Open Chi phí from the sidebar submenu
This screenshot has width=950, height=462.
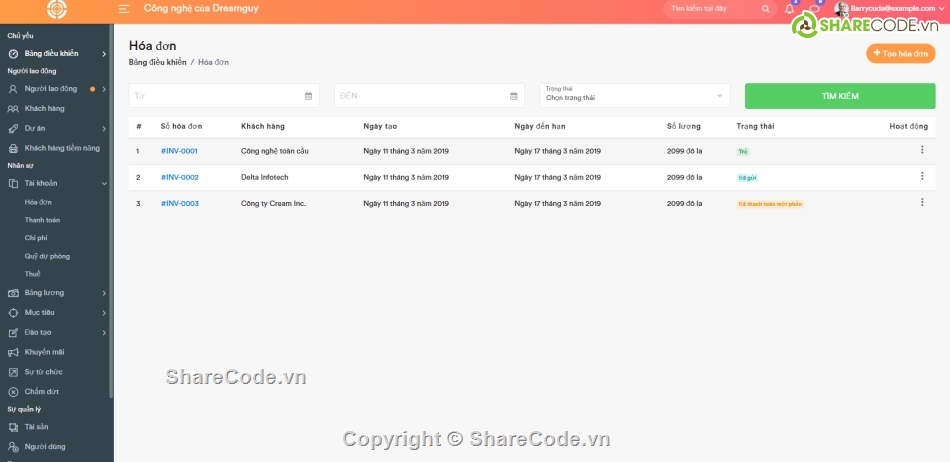[36, 238]
